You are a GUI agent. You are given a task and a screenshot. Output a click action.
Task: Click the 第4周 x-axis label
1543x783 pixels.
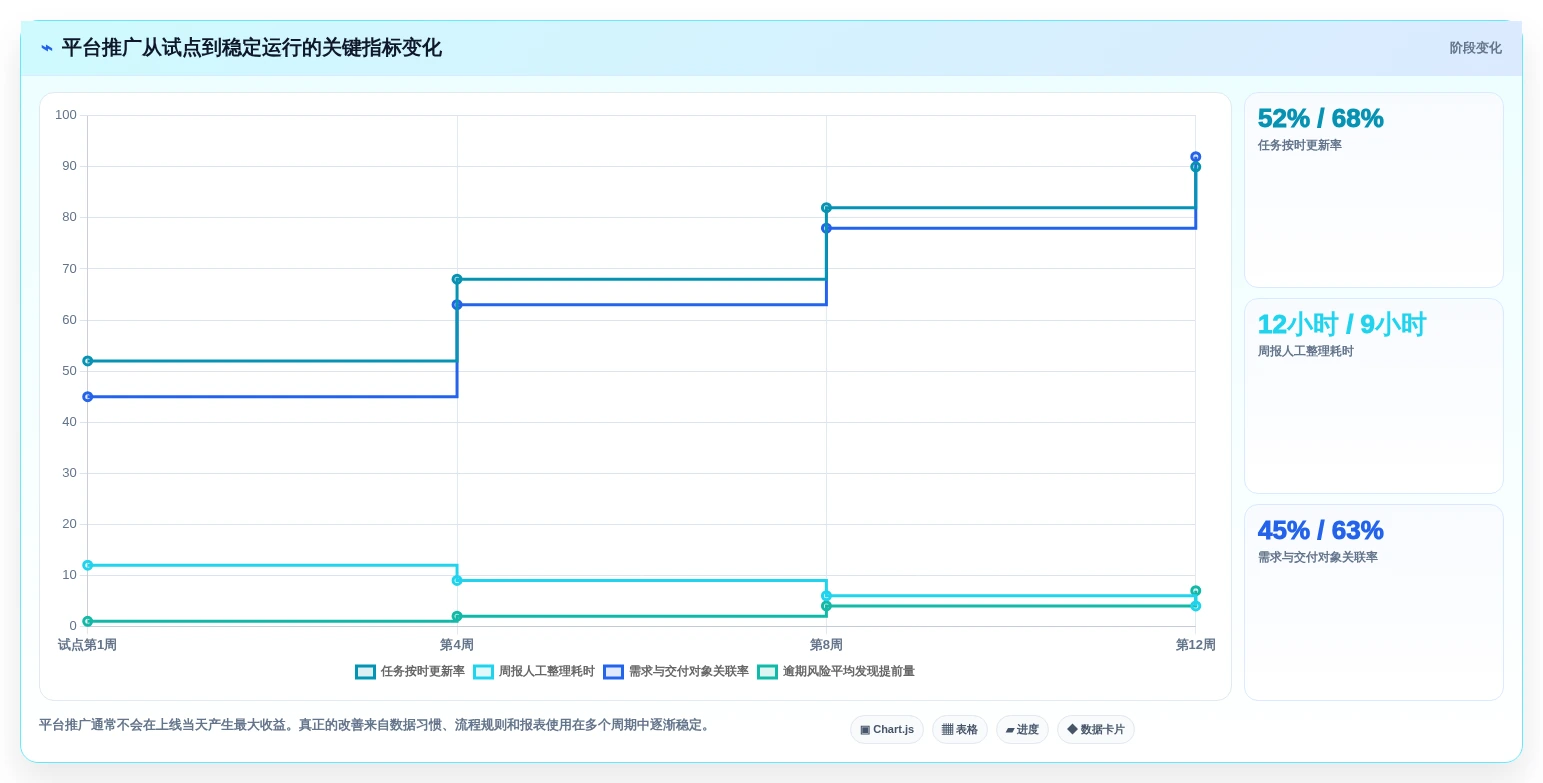click(457, 645)
